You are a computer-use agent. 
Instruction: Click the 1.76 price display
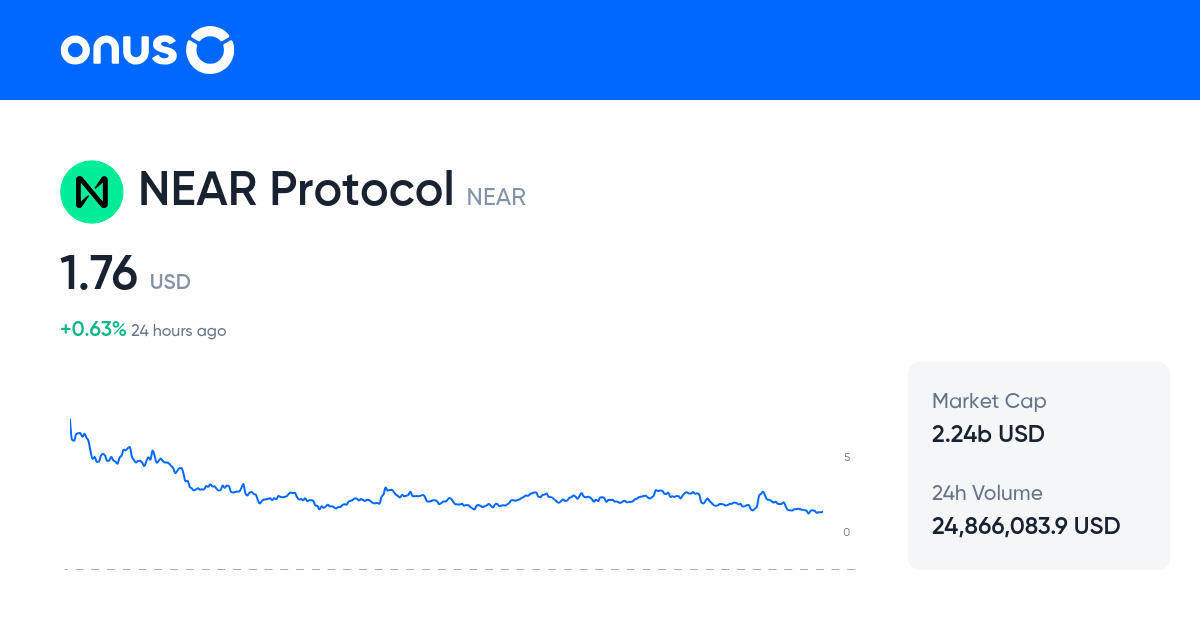point(100,274)
